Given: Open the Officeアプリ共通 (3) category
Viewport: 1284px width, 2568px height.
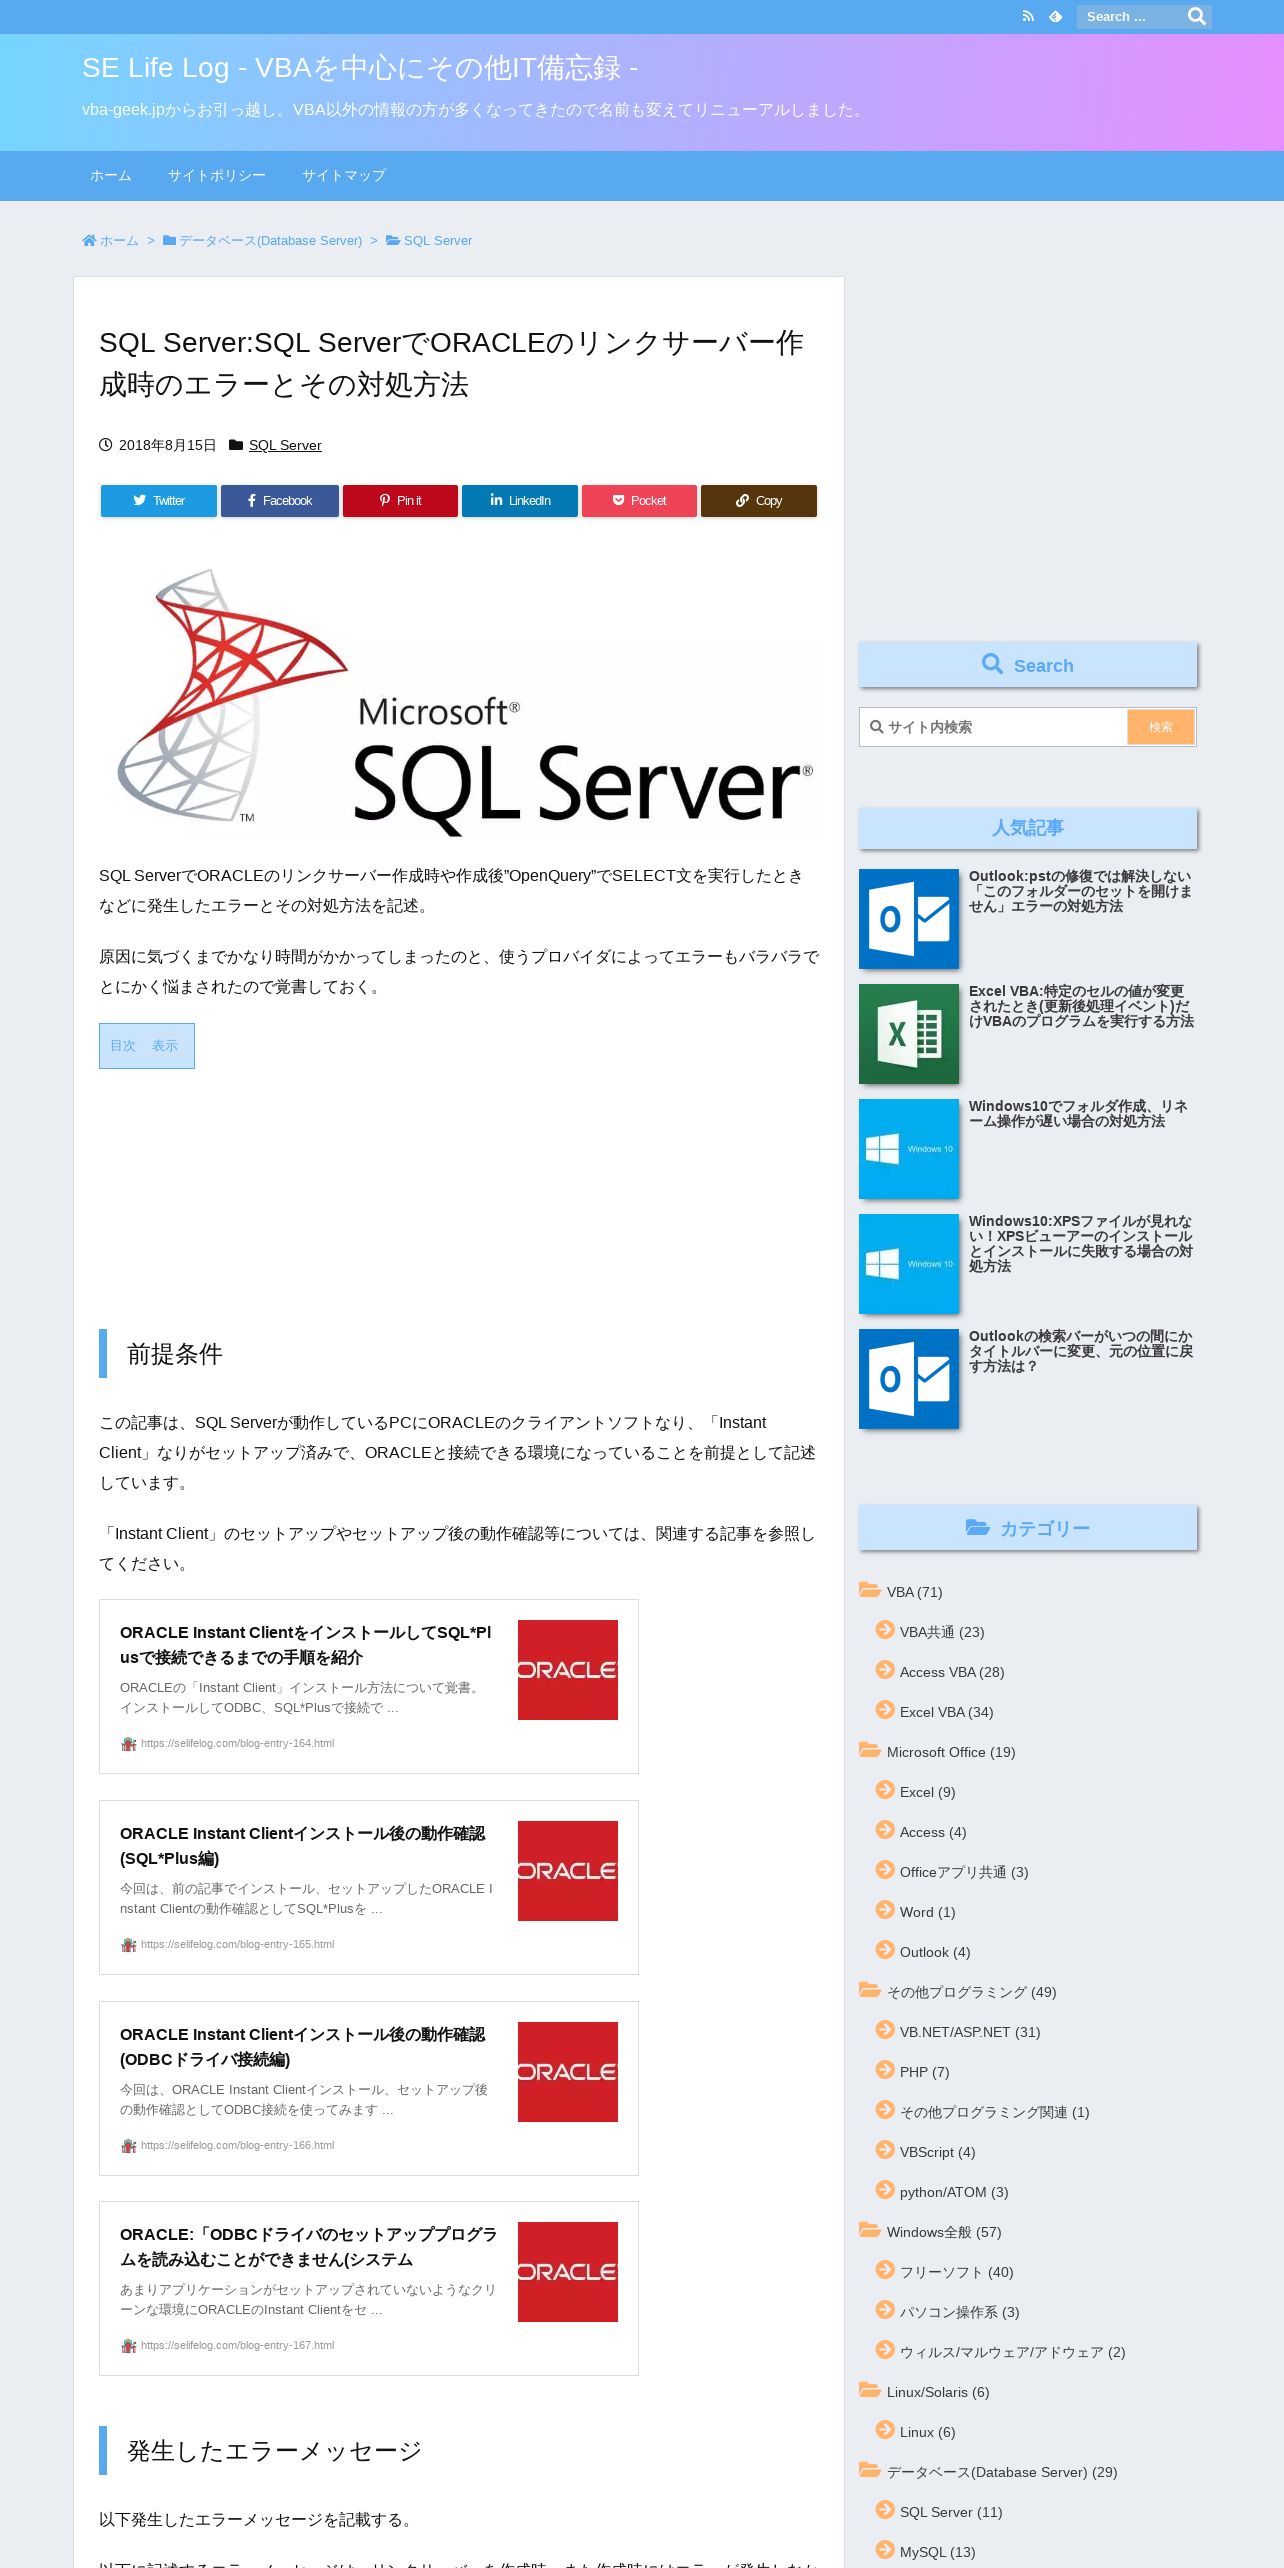Looking at the screenshot, I should click(x=964, y=1872).
